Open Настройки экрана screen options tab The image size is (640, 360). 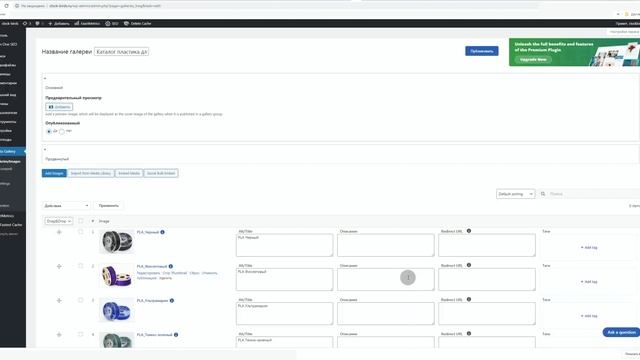[x=624, y=32]
